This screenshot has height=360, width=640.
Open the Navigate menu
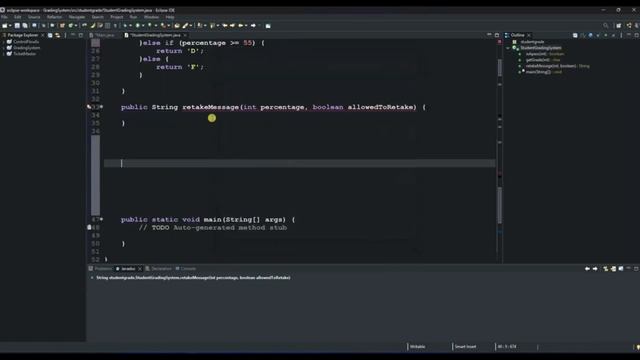[x=77, y=17]
